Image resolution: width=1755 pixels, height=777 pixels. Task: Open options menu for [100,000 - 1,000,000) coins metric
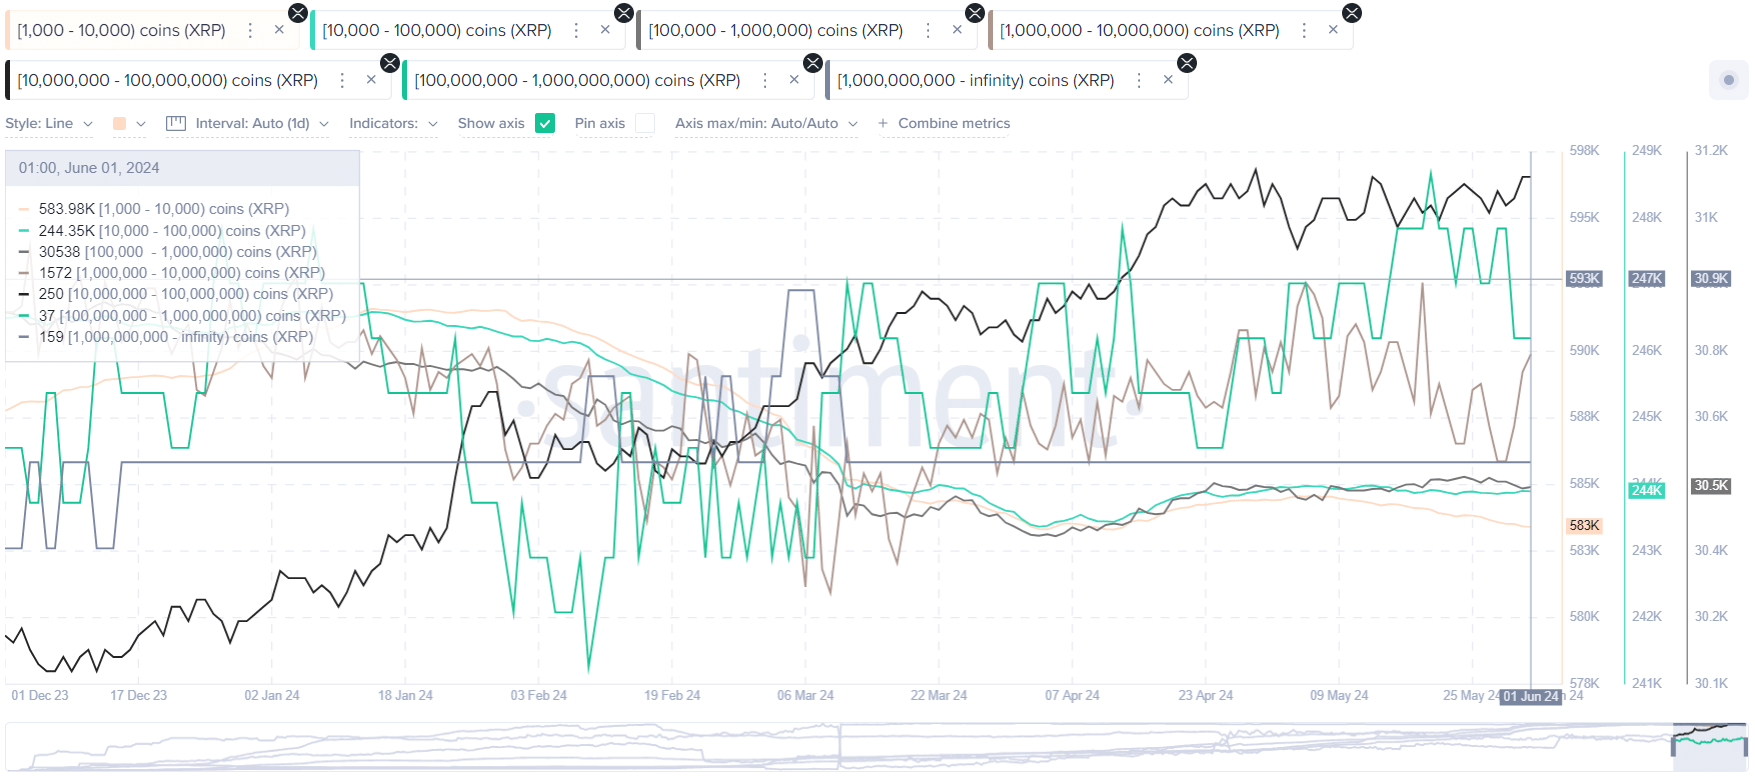point(928,31)
